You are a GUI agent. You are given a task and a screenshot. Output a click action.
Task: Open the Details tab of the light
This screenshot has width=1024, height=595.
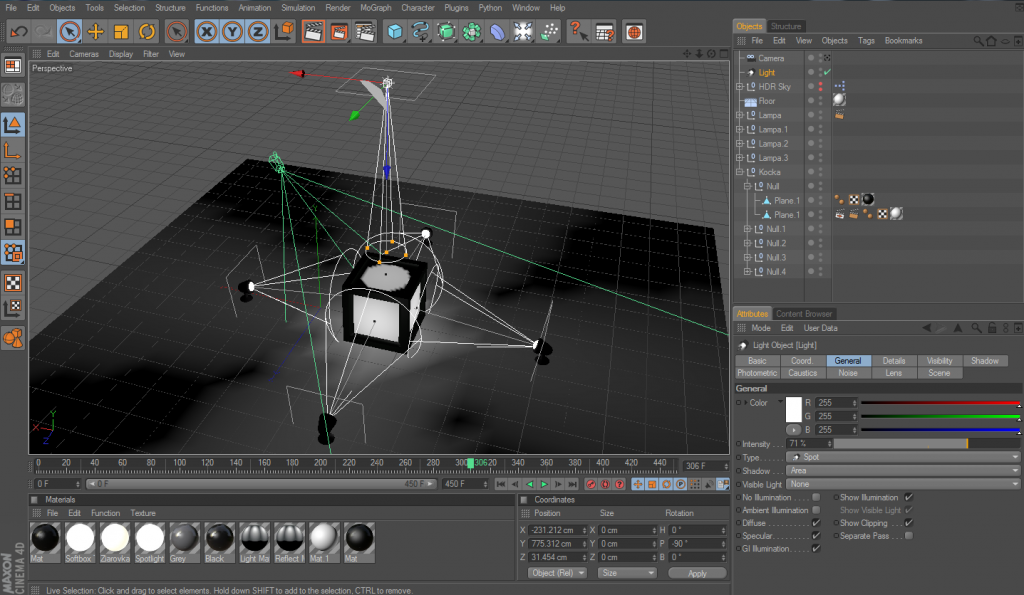893,361
